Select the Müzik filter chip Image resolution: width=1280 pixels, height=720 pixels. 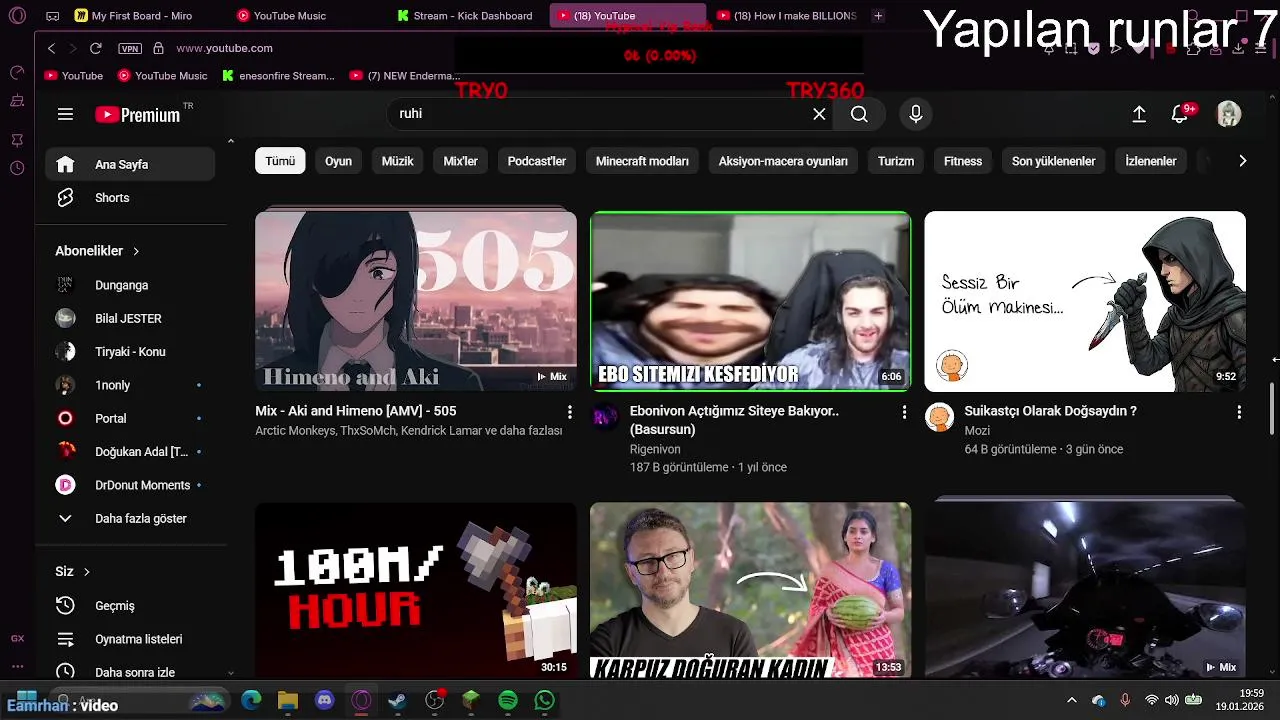[397, 161]
